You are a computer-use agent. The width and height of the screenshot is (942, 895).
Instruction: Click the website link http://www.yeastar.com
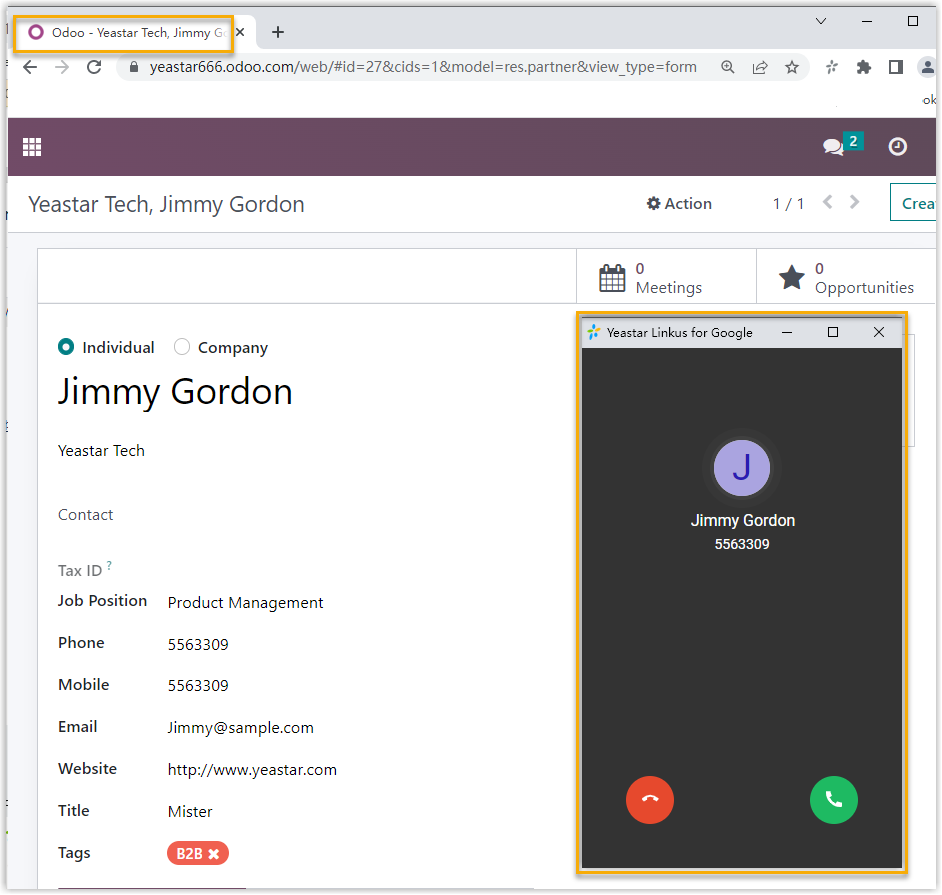pos(252,770)
